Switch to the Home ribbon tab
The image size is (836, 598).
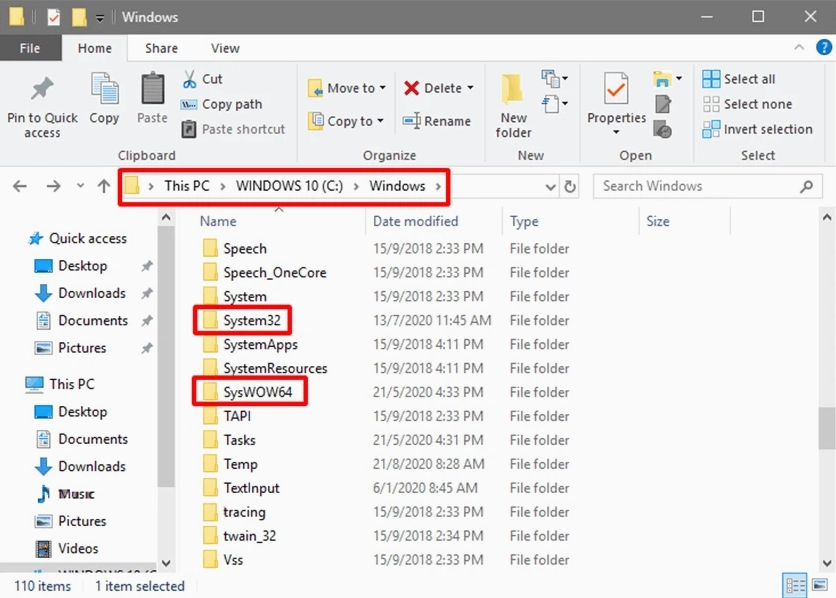(95, 48)
